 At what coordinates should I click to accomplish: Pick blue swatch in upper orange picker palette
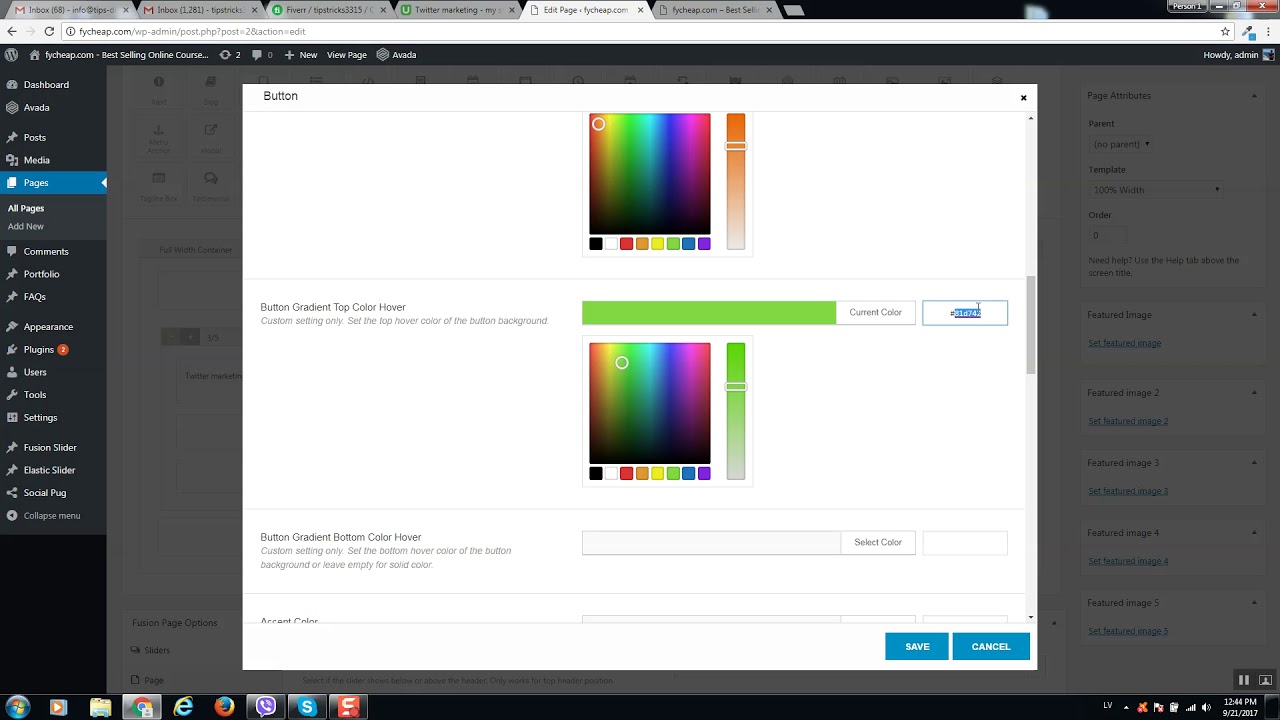688,244
